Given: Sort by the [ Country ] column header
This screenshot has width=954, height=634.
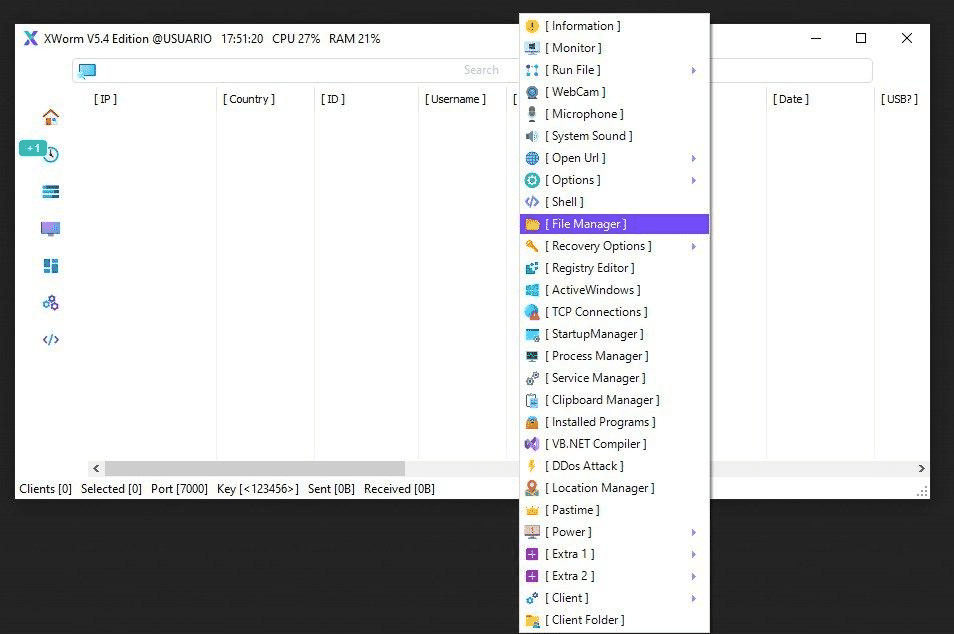Looking at the screenshot, I should coord(249,99).
